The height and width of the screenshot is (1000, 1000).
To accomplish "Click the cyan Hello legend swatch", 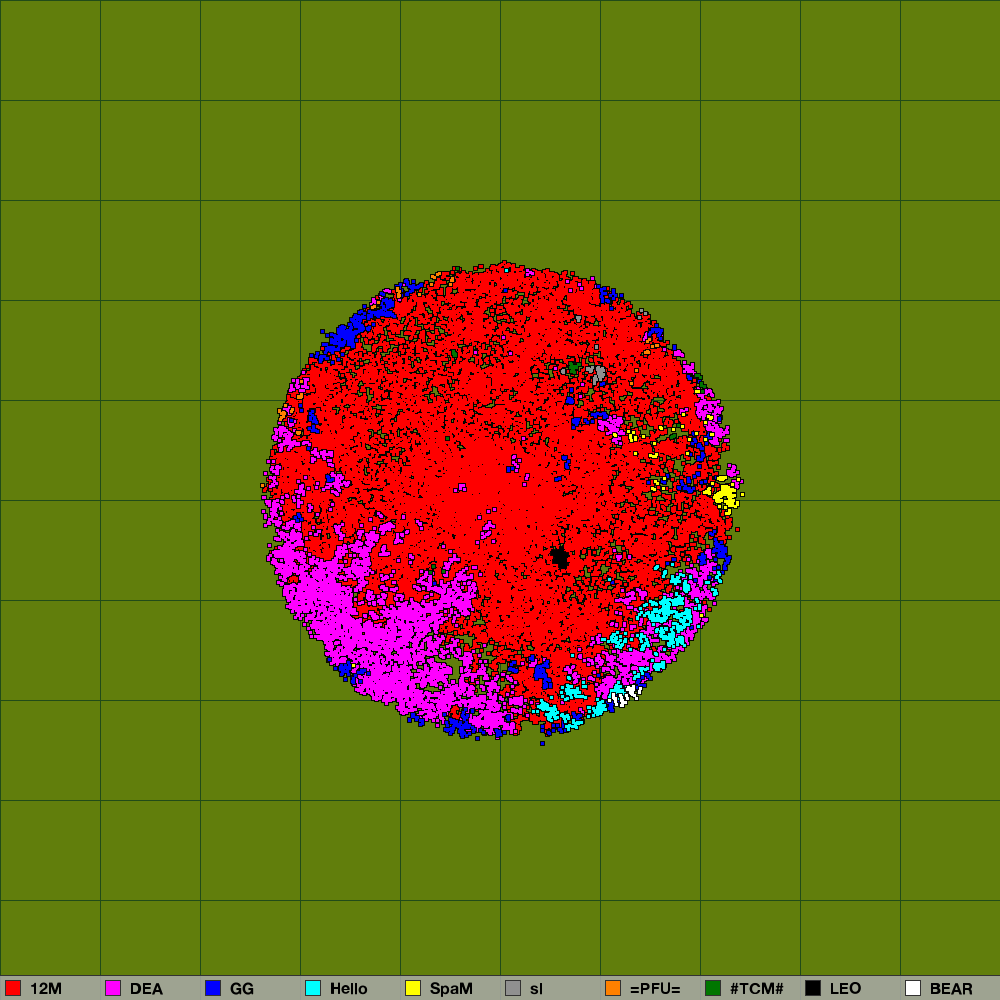I will tap(313, 988).
